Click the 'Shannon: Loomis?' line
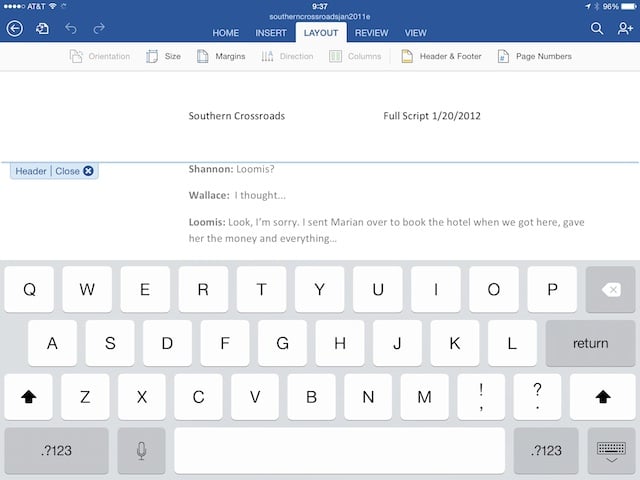The height and width of the screenshot is (480, 640). 231,169
